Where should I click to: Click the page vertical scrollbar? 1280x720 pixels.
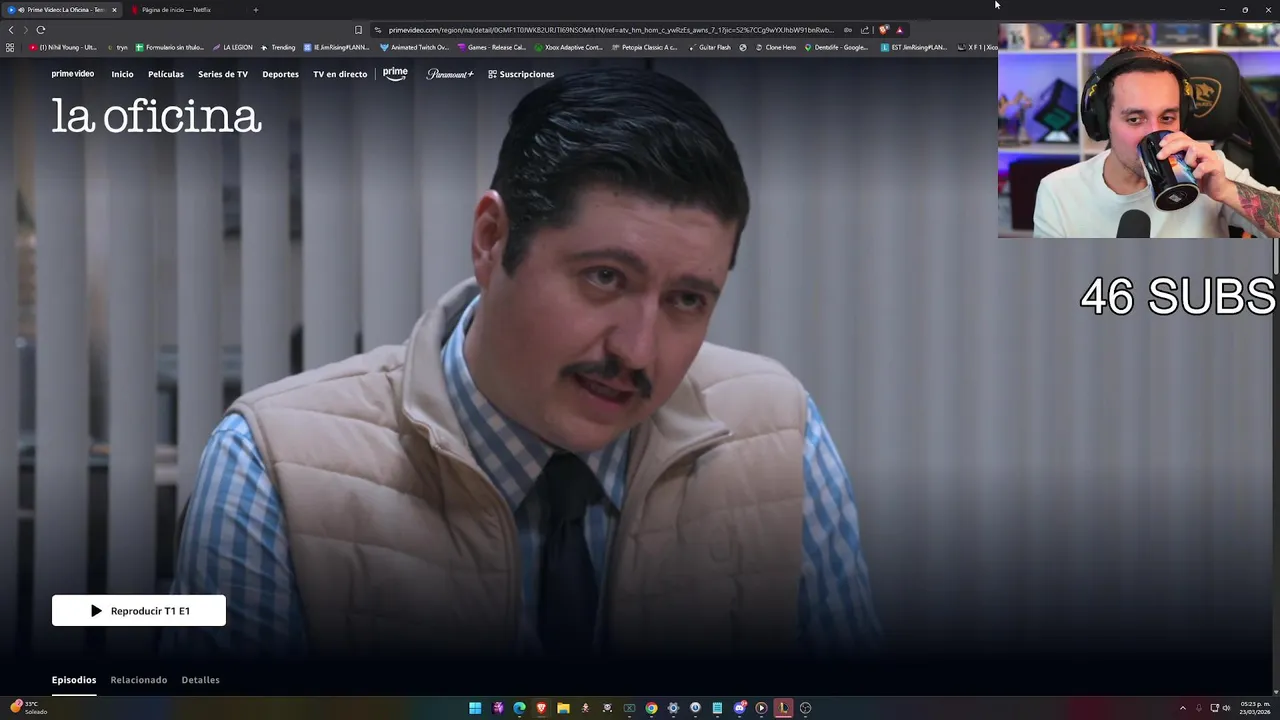click(x=1275, y=255)
